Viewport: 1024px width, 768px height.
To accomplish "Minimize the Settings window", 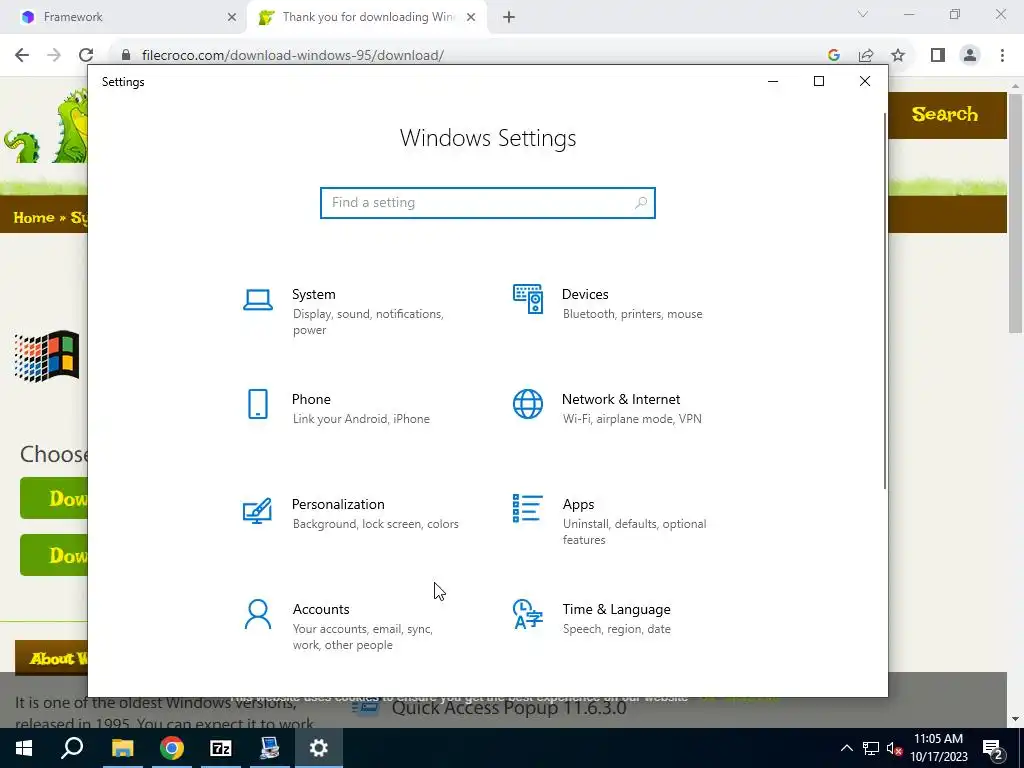I will tap(773, 81).
